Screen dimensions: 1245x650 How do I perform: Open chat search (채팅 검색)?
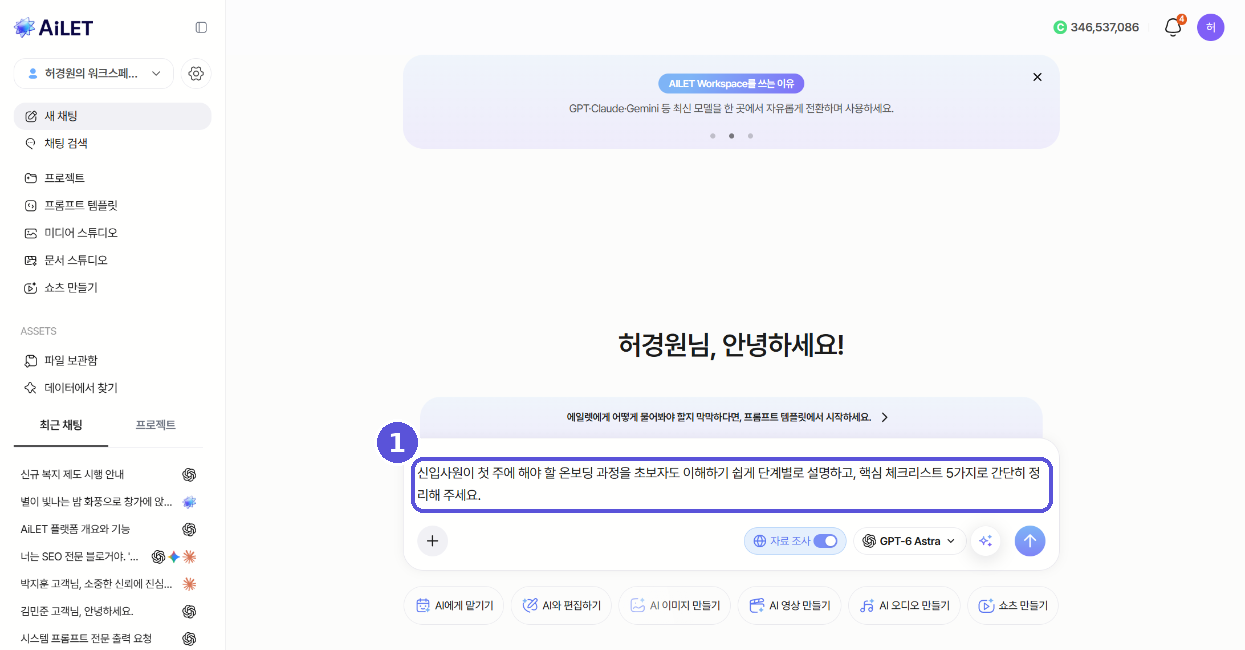pos(112,143)
